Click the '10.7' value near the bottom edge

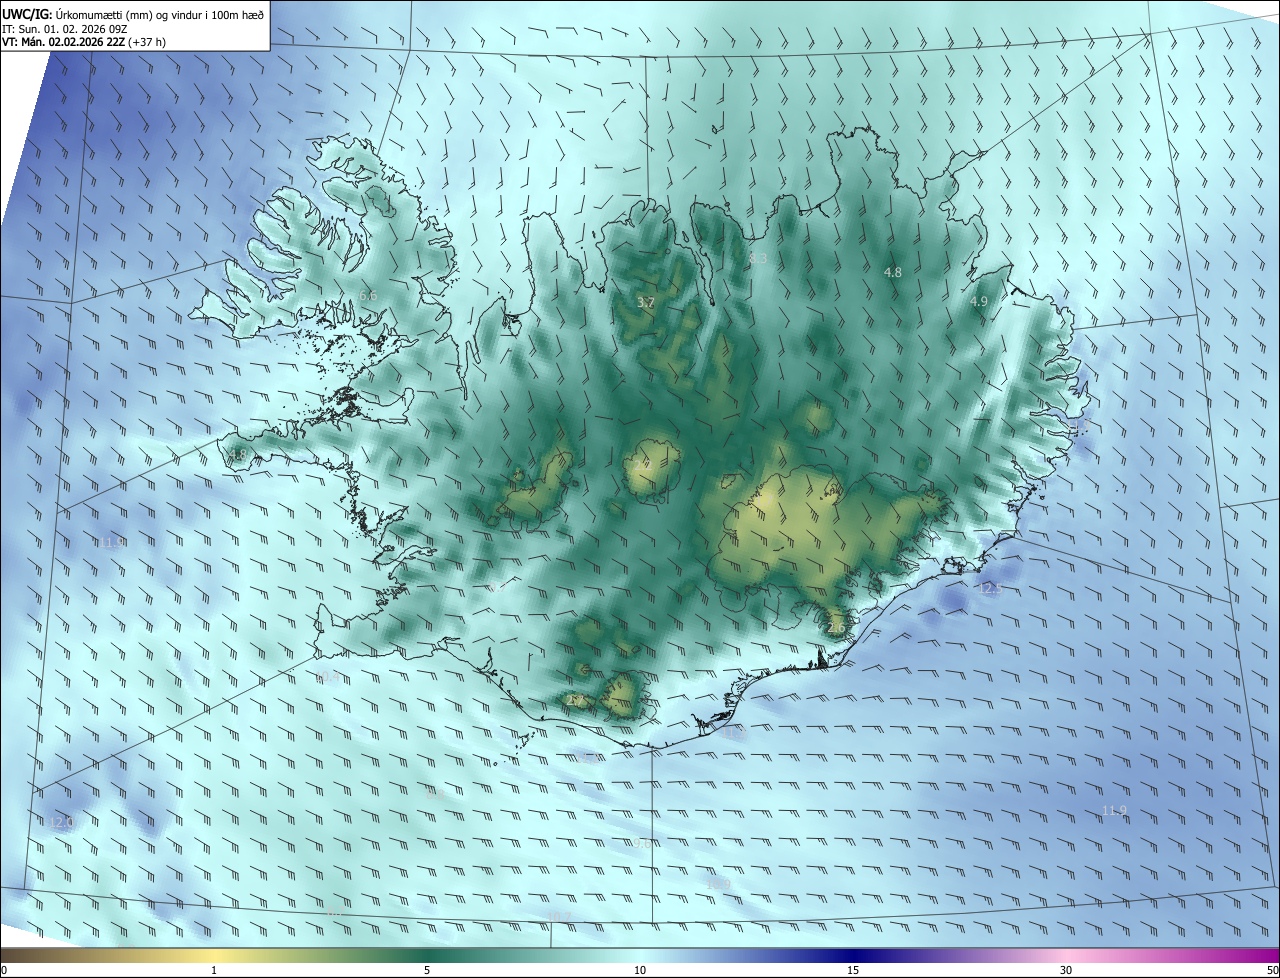coord(558,917)
